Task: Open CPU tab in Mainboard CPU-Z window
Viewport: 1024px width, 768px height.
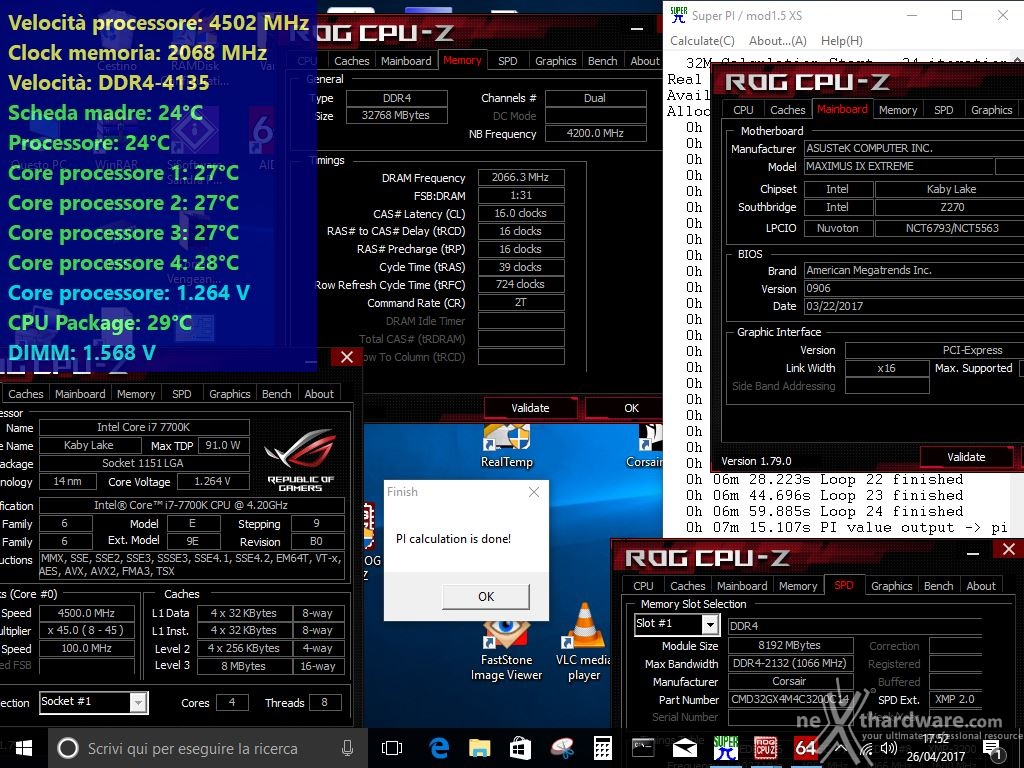Action: click(743, 110)
